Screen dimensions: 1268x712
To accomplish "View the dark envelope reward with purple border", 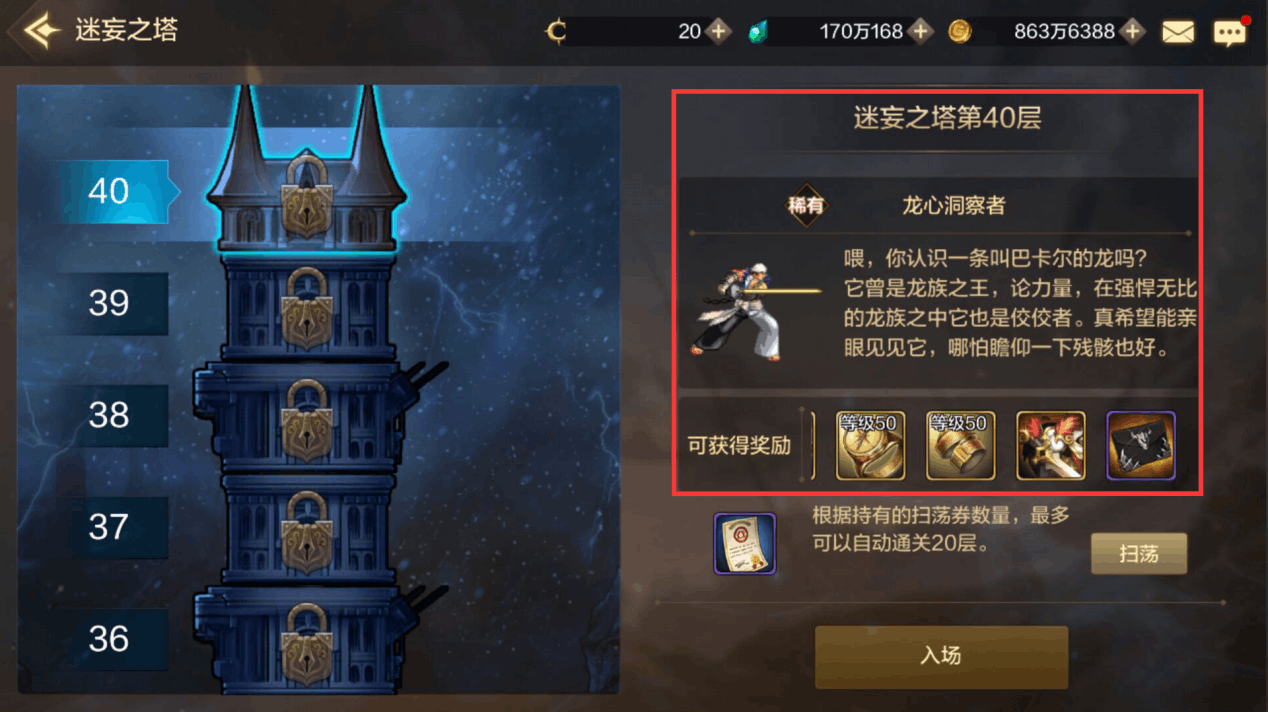I will click(x=1141, y=445).
